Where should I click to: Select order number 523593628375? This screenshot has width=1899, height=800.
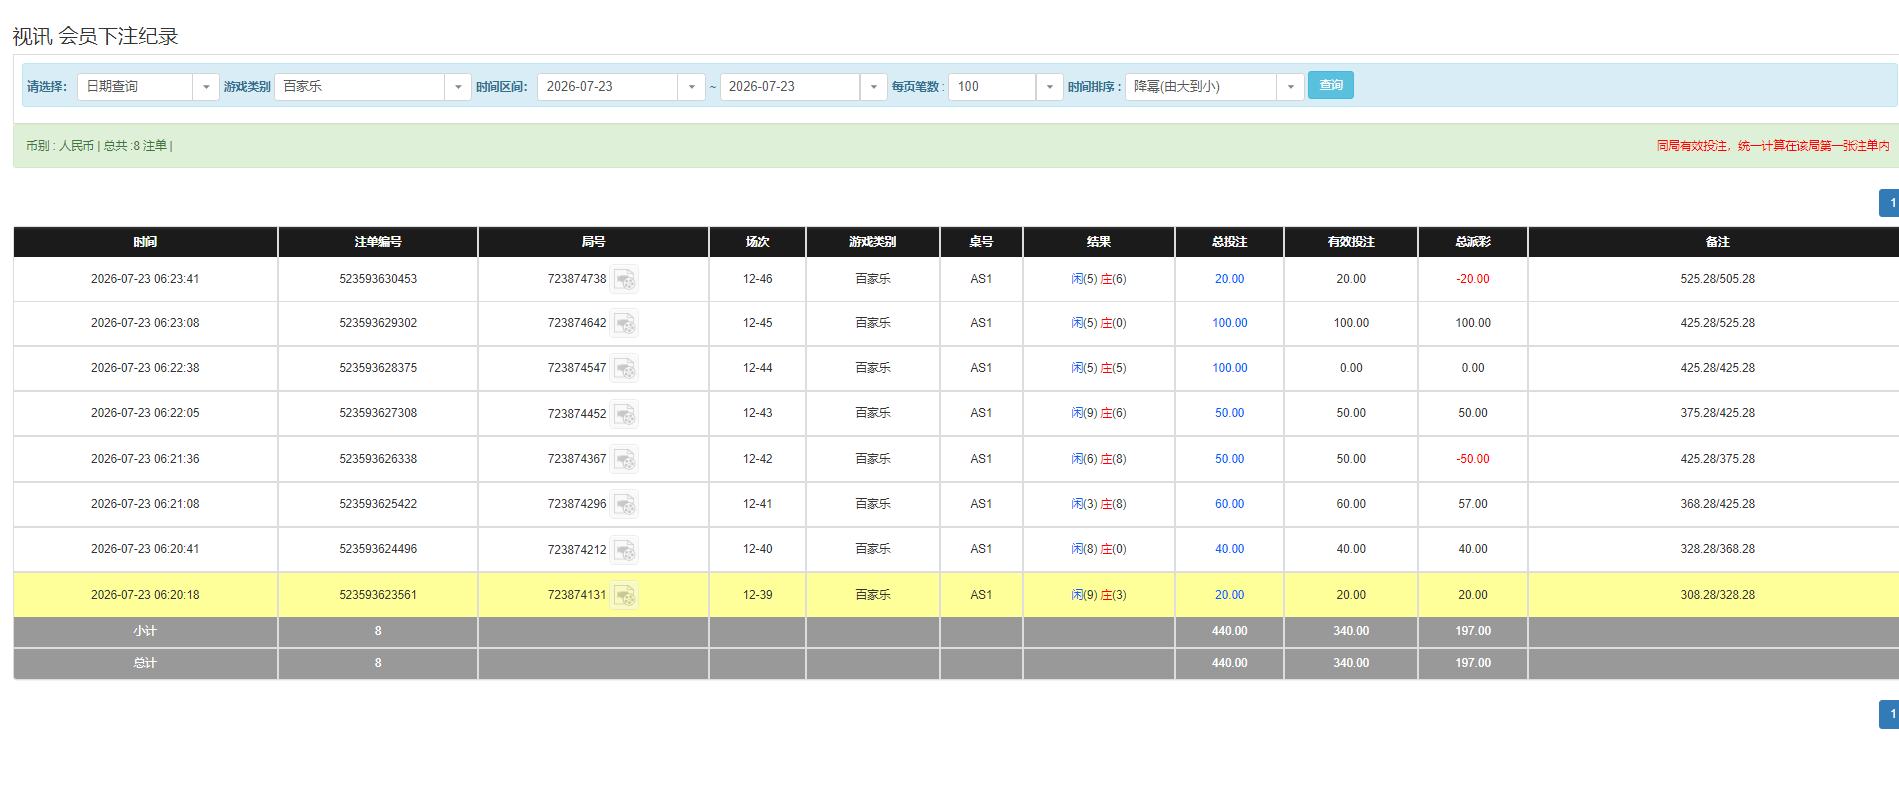pos(378,368)
